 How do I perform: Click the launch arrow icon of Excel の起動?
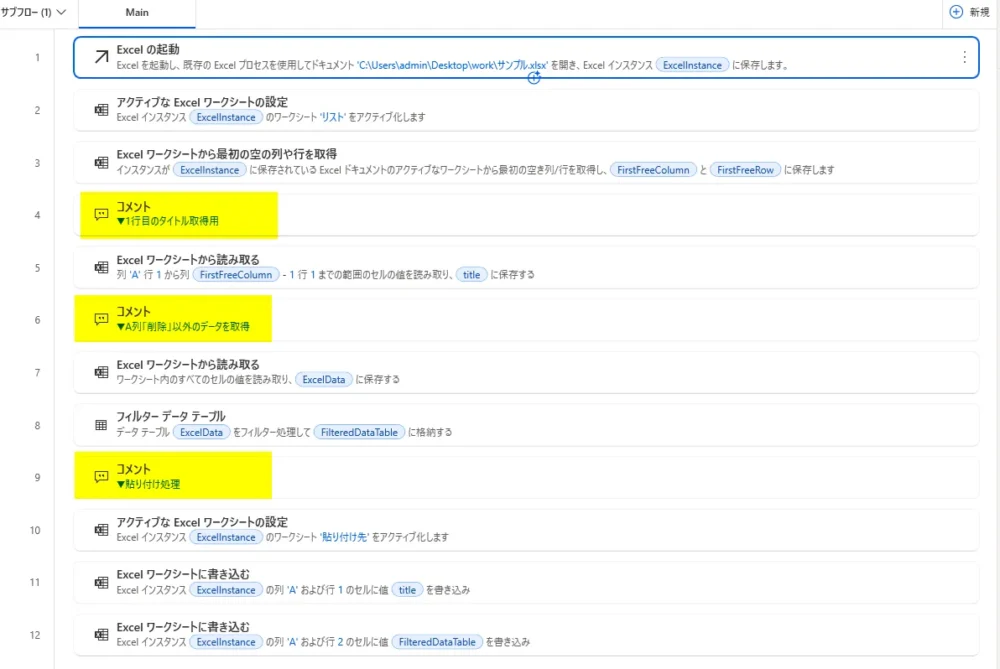pyautogui.click(x=101, y=57)
